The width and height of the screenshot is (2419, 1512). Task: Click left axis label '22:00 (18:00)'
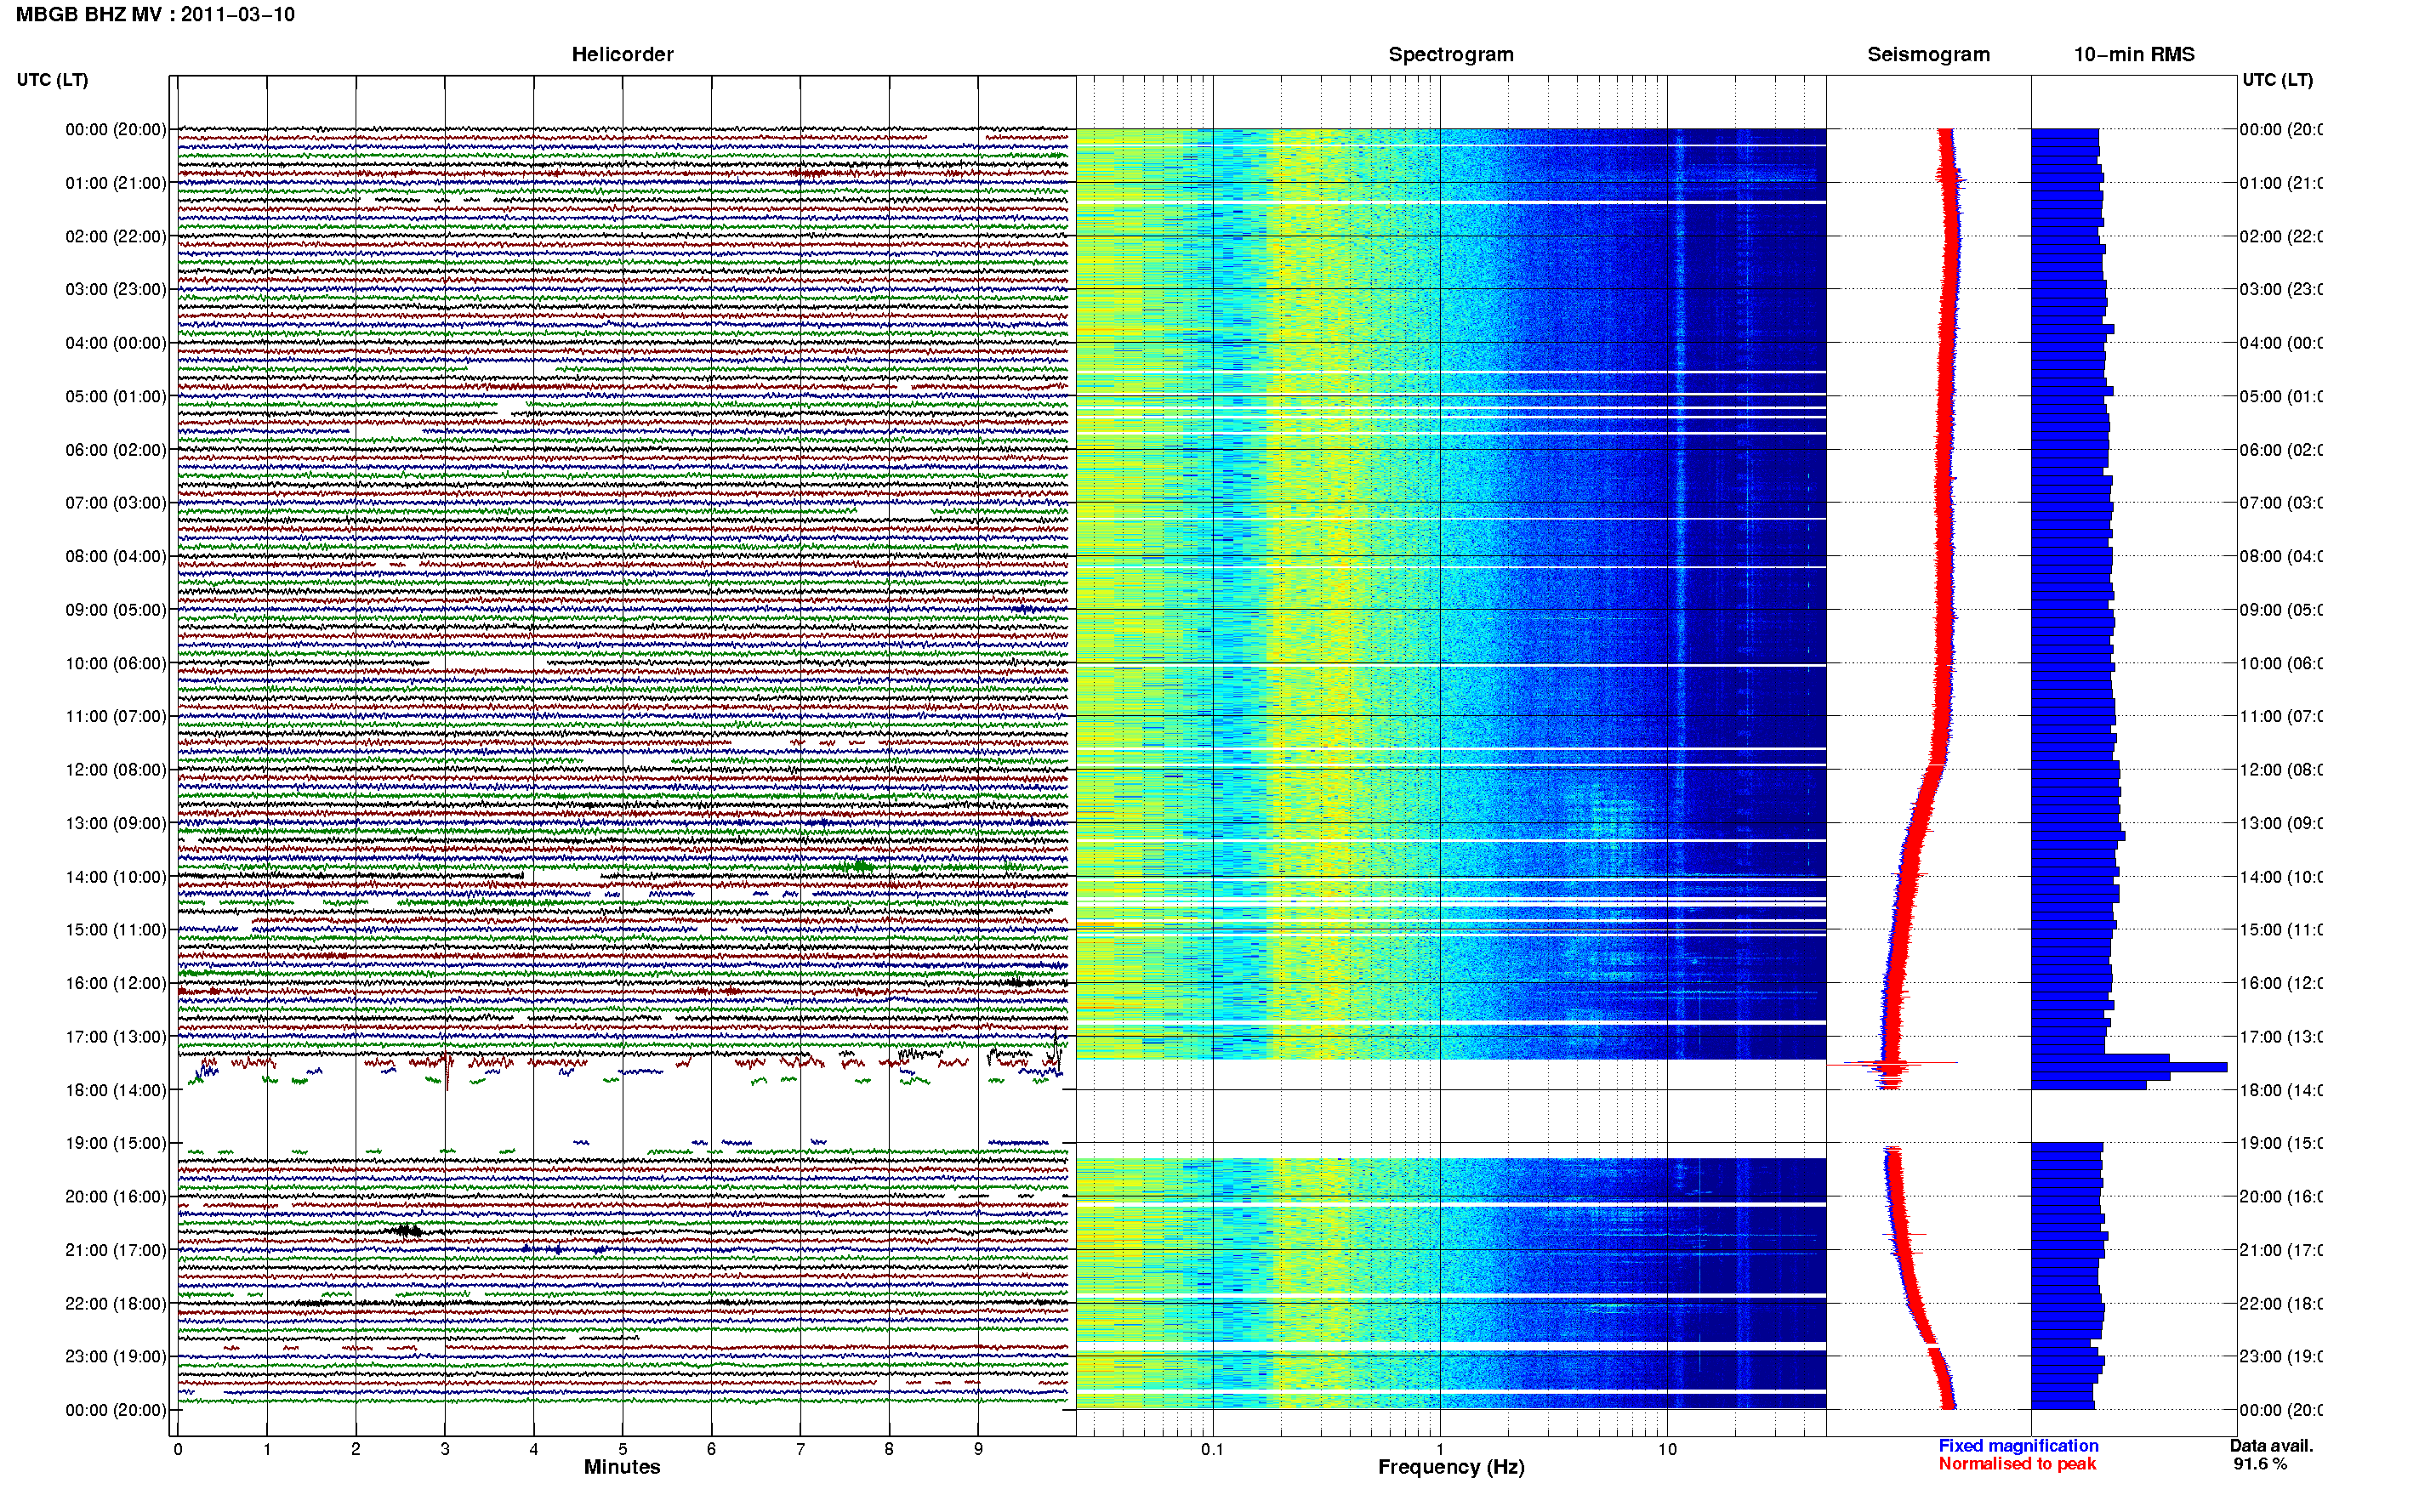click(116, 1304)
